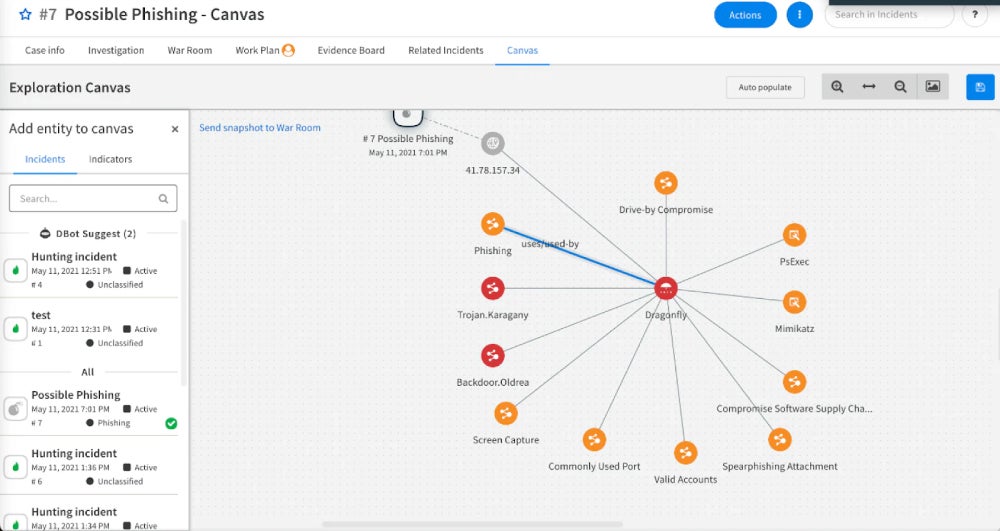Open the blue three-dot more options menu
The height and width of the screenshot is (531, 1000).
pos(799,15)
